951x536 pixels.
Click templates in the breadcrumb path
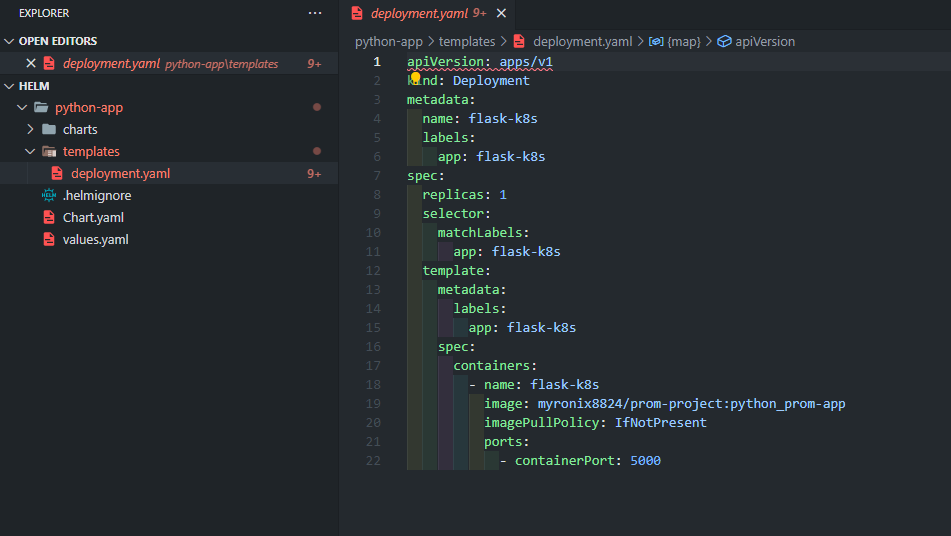point(467,42)
